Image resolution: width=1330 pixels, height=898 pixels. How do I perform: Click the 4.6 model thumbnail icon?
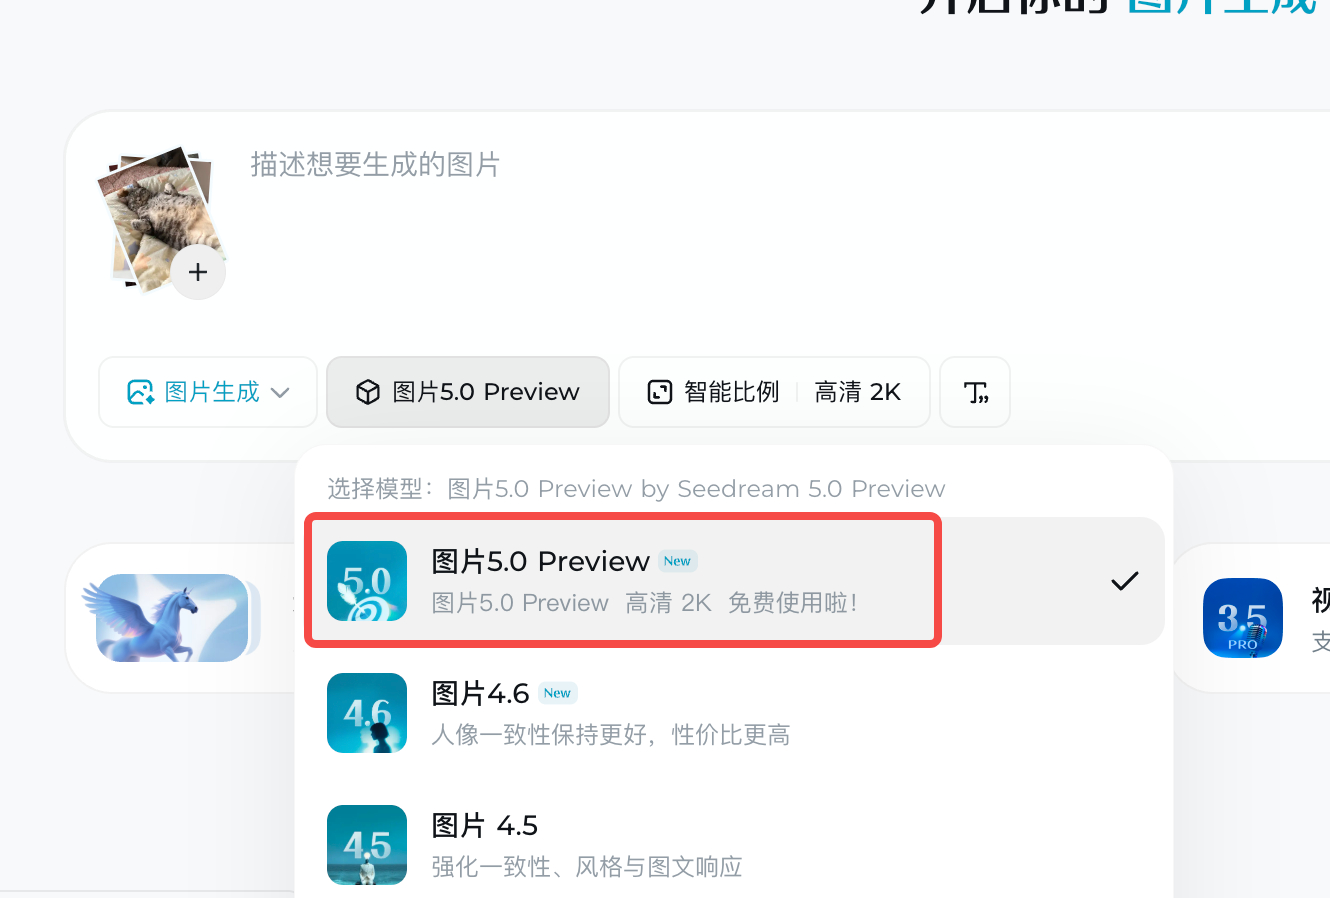367,713
